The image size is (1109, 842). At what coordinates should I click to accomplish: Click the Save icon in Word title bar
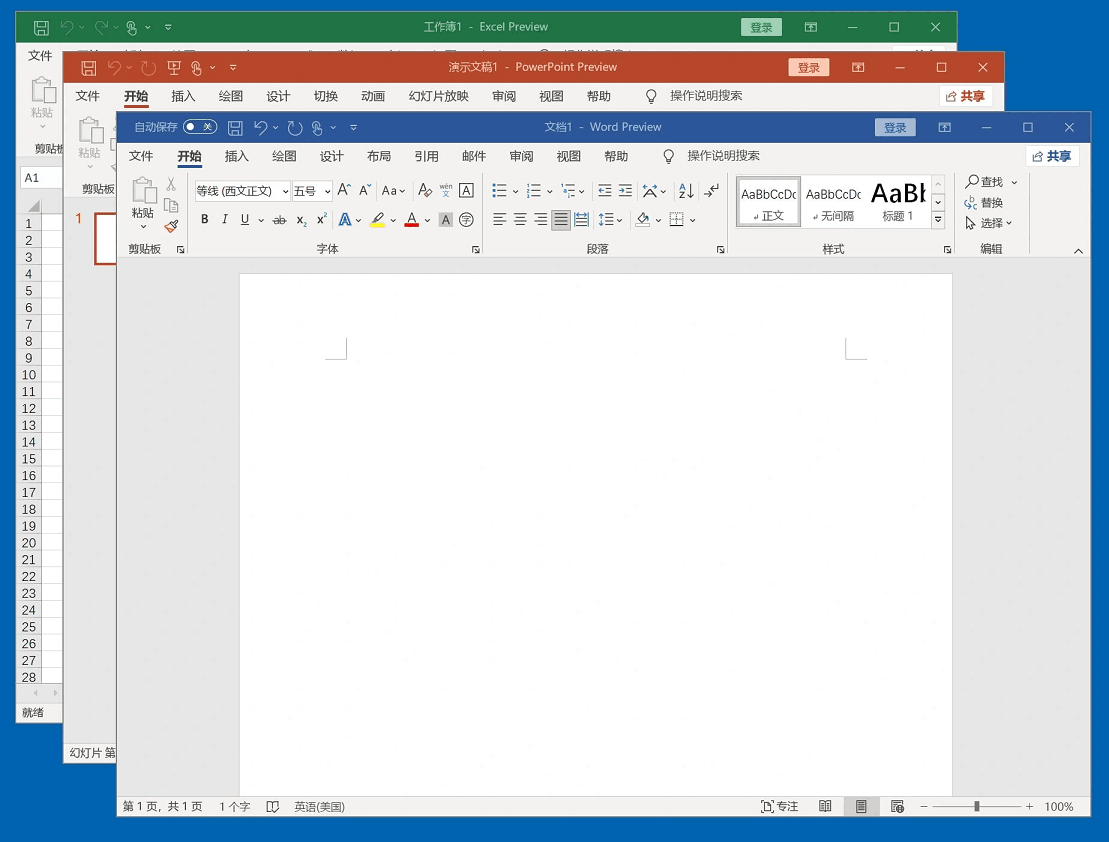click(x=235, y=127)
